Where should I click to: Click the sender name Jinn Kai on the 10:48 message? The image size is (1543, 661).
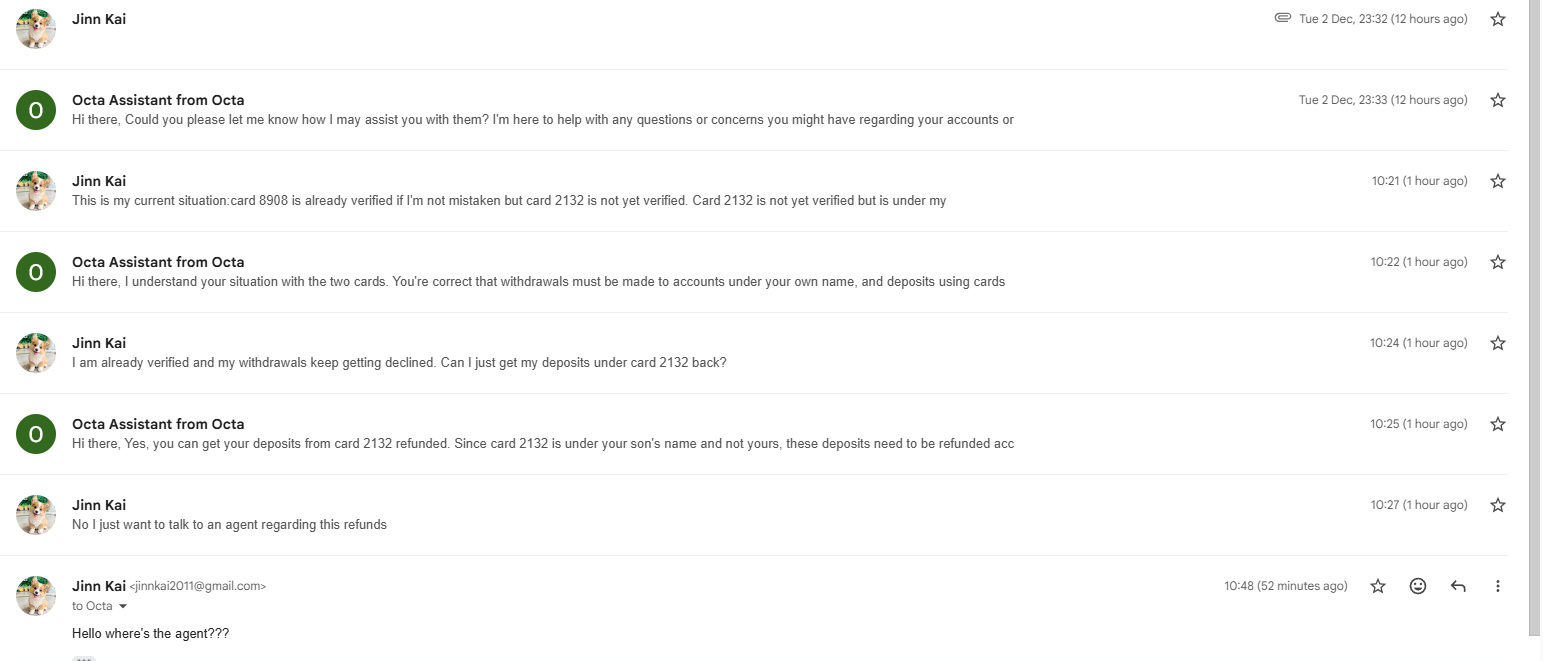pos(99,586)
